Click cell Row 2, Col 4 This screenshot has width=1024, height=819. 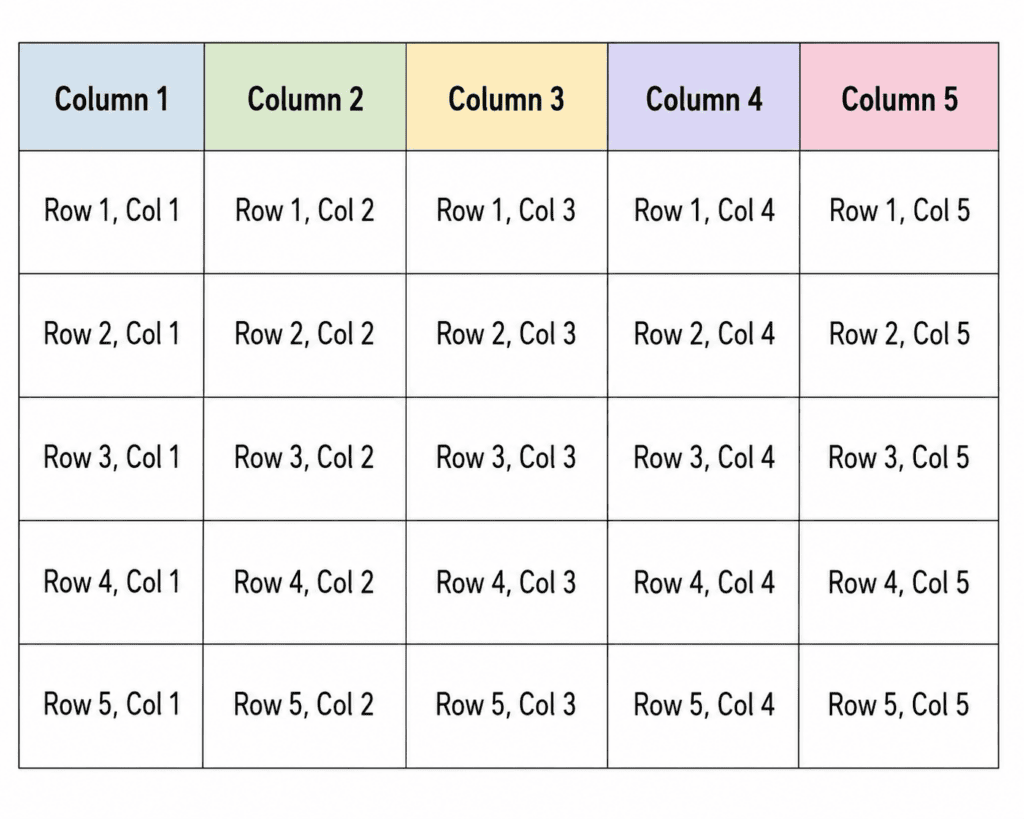tap(704, 335)
